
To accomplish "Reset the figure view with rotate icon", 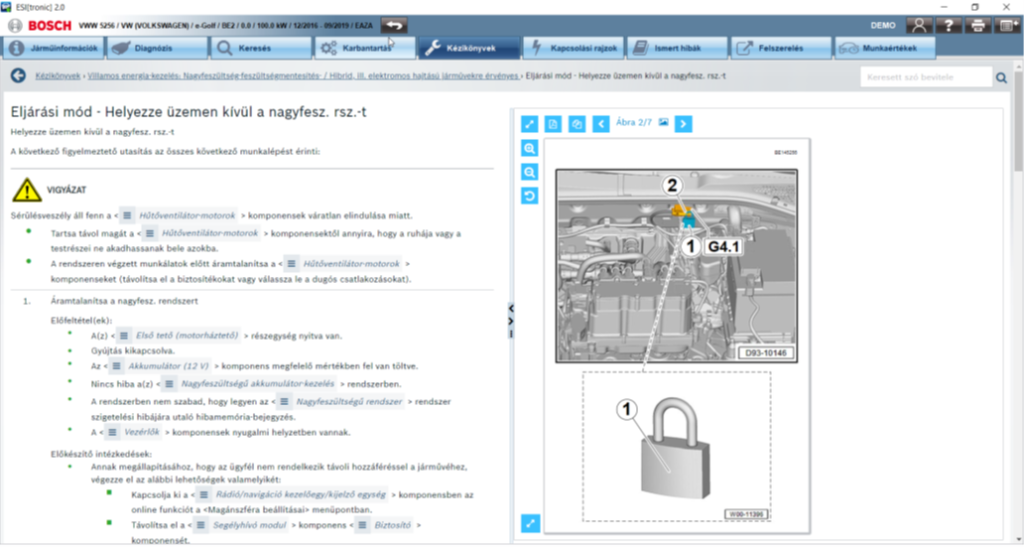I will [x=530, y=196].
